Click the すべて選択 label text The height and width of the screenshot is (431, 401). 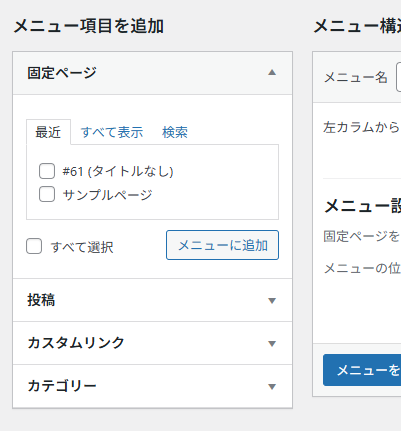point(82,247)
